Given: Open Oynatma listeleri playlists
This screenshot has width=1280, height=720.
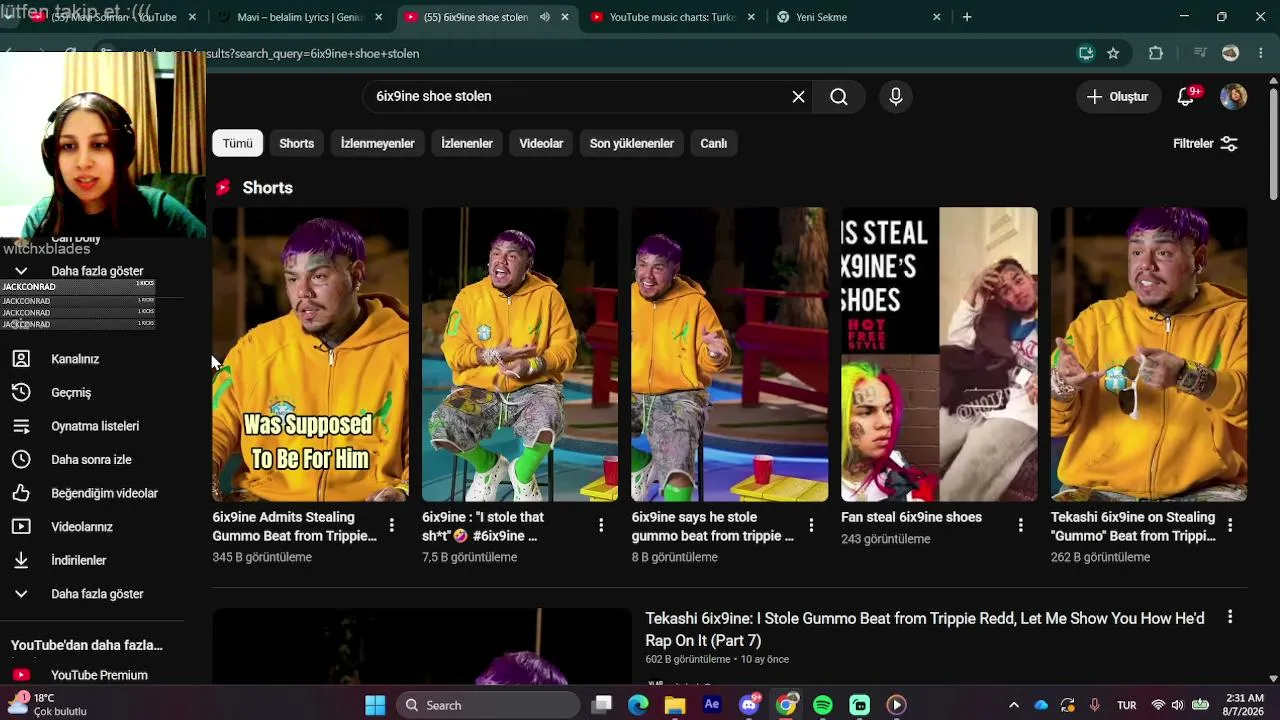Looking at the screenshot, I should (95, 426).
